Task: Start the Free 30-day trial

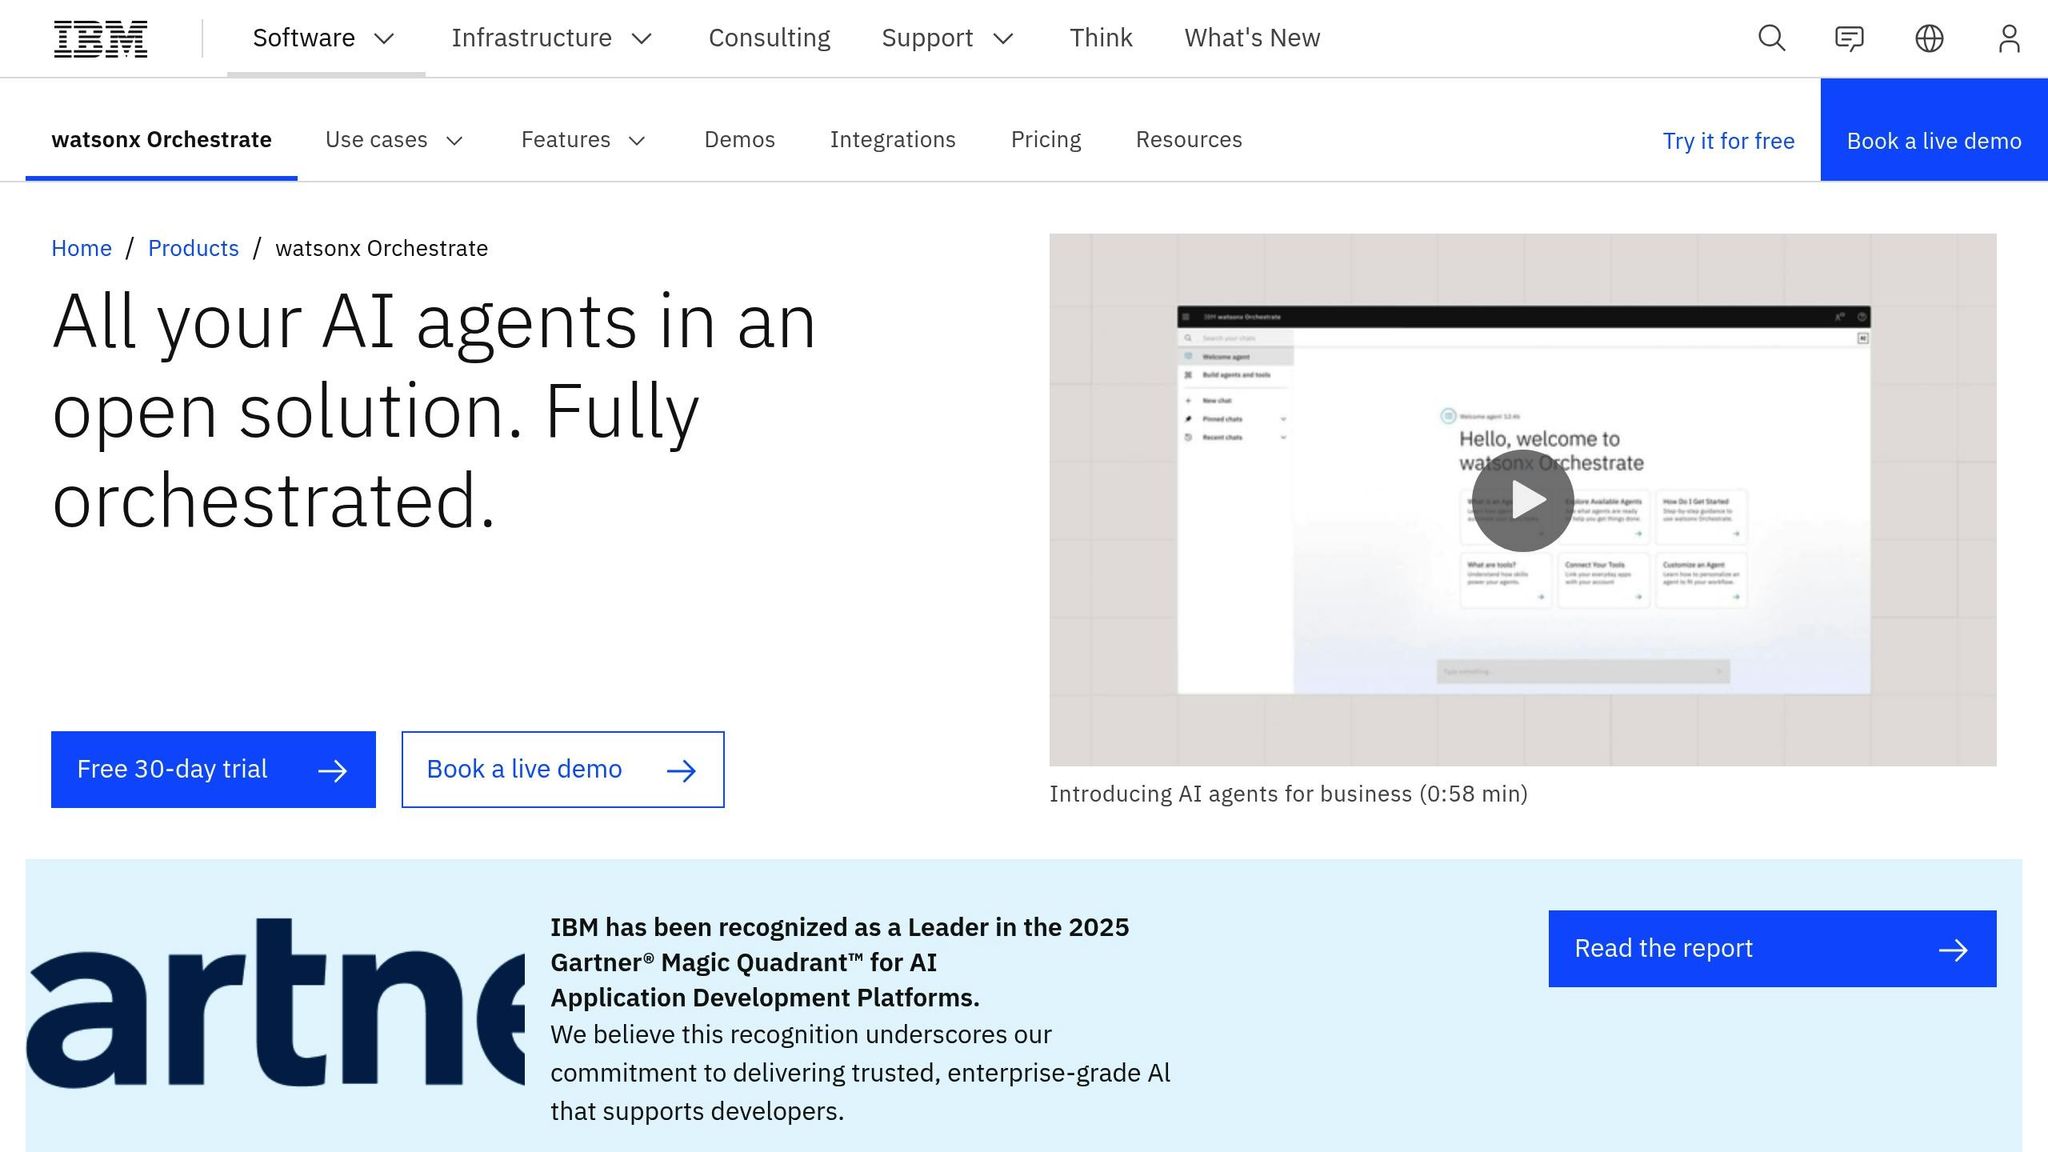Action: [212, 769]
